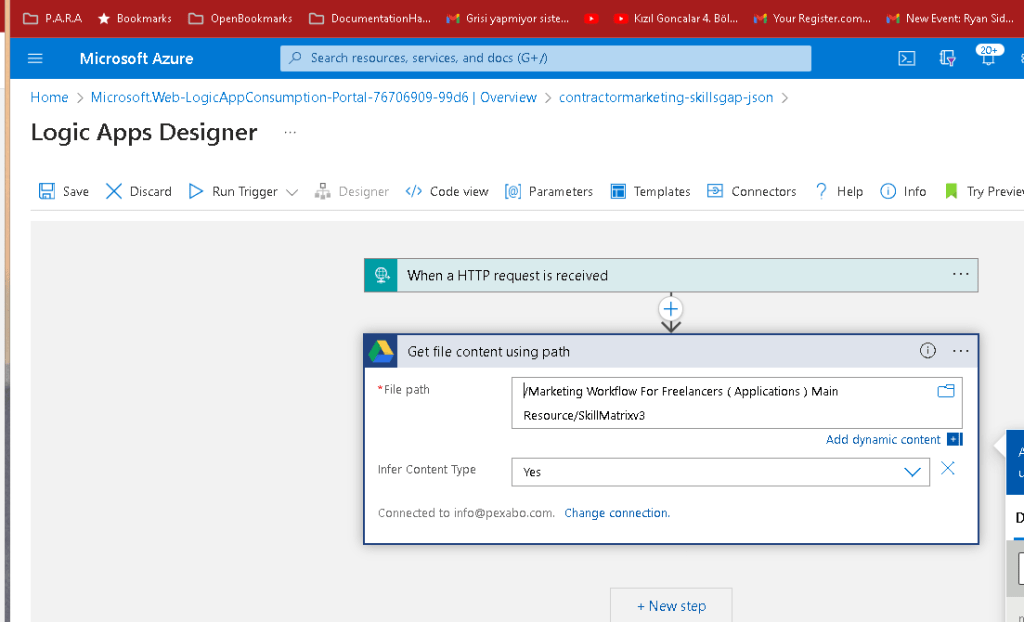Viewport: 1024px width, 622px height.
Task: Click the Connected to info@pexabo.com text
Action: 466,513
